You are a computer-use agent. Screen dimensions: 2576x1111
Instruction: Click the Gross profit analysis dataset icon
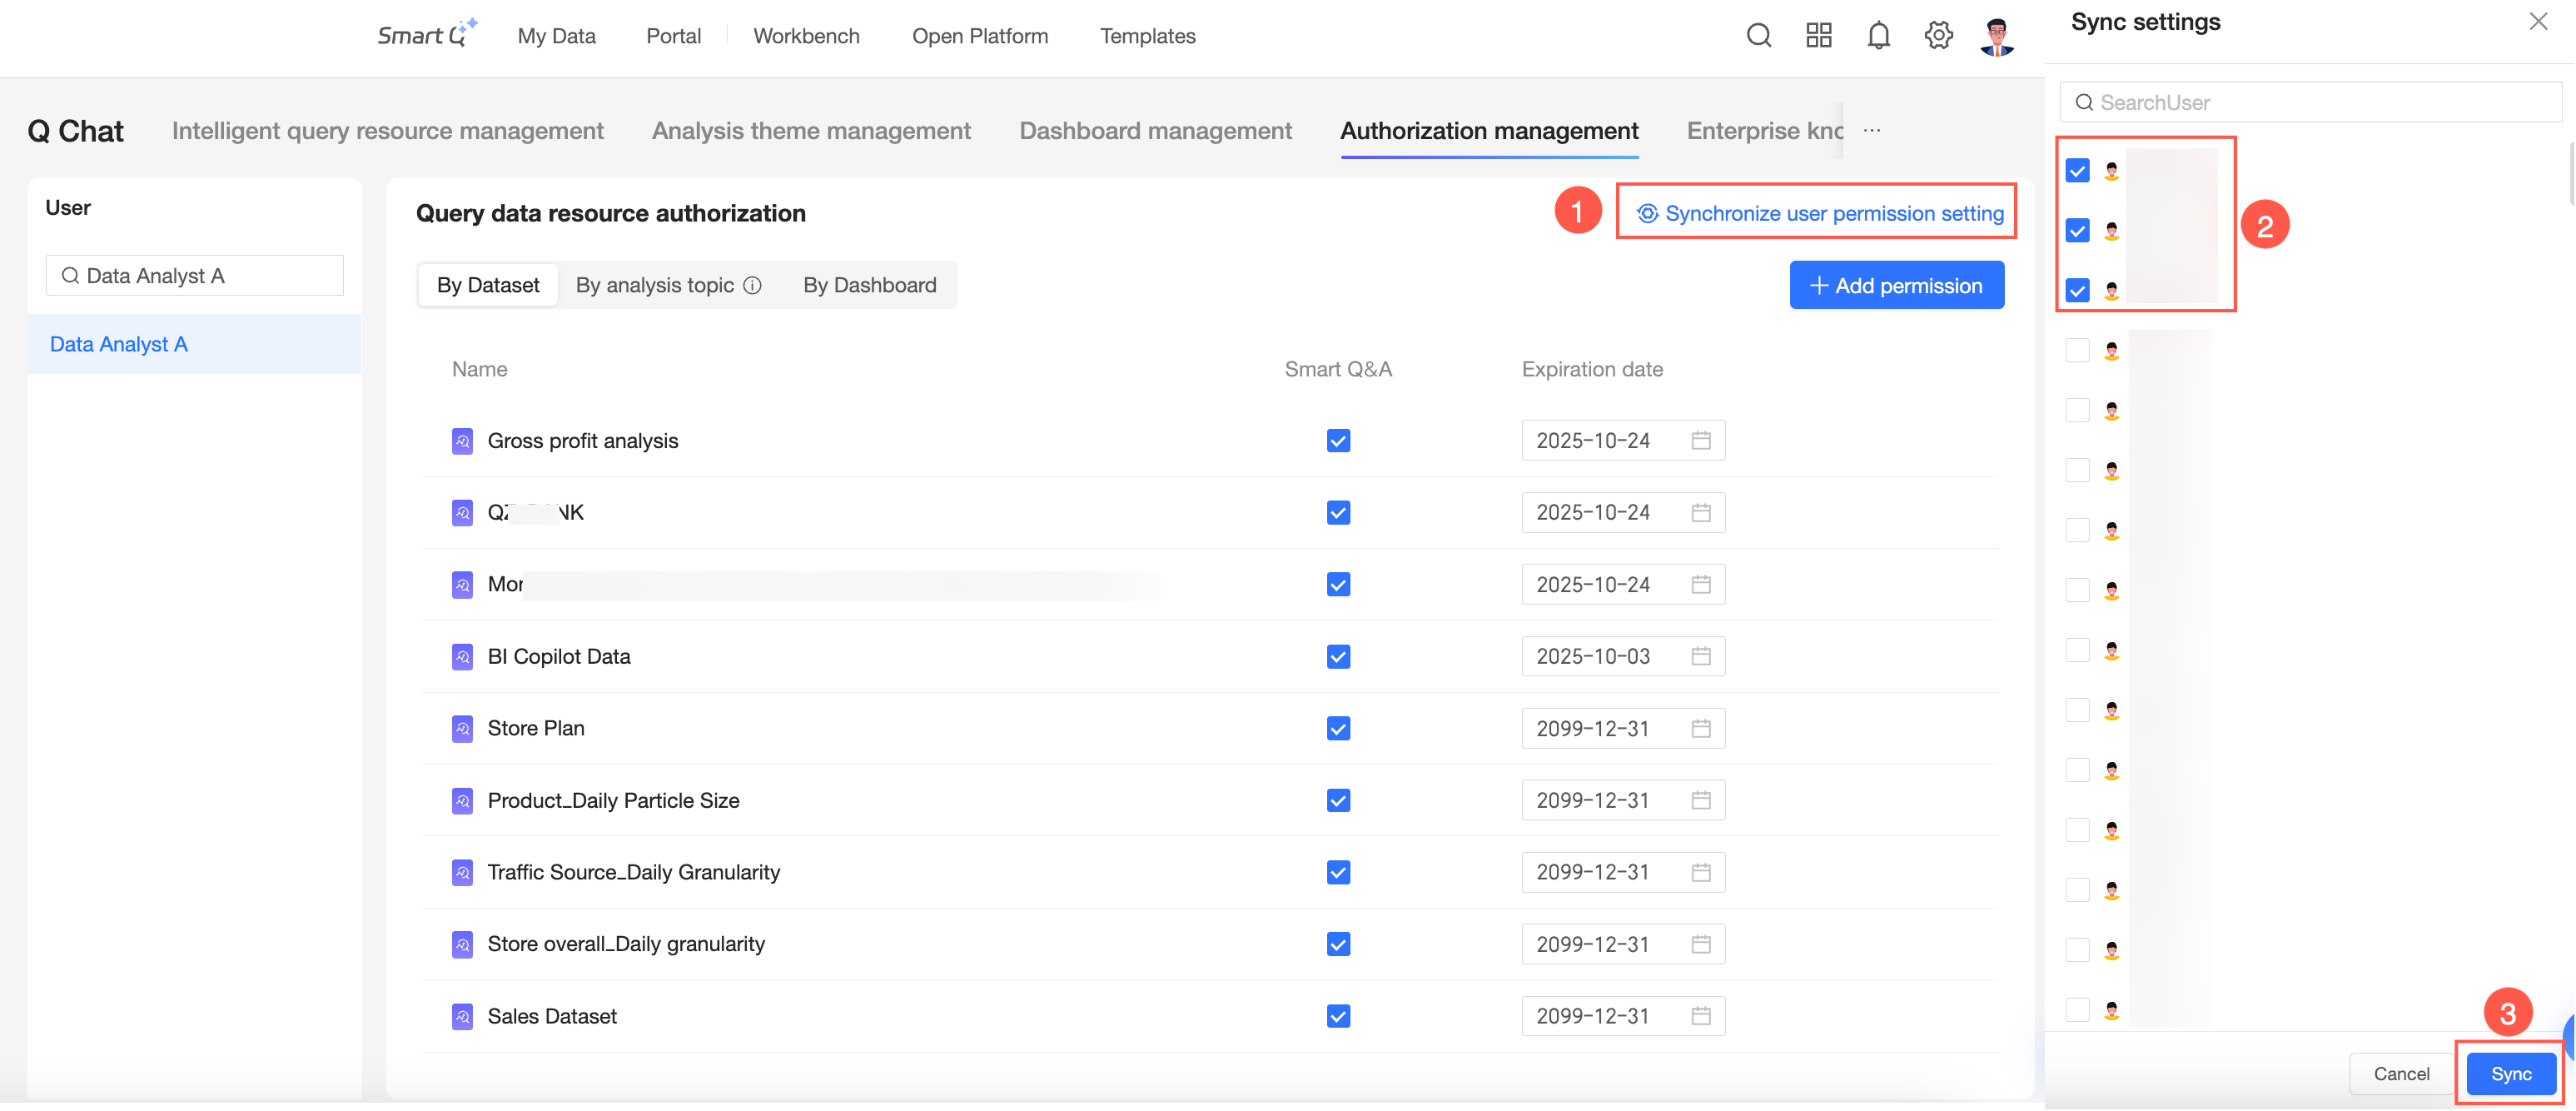pyautogui.click(x=462, y=441)
